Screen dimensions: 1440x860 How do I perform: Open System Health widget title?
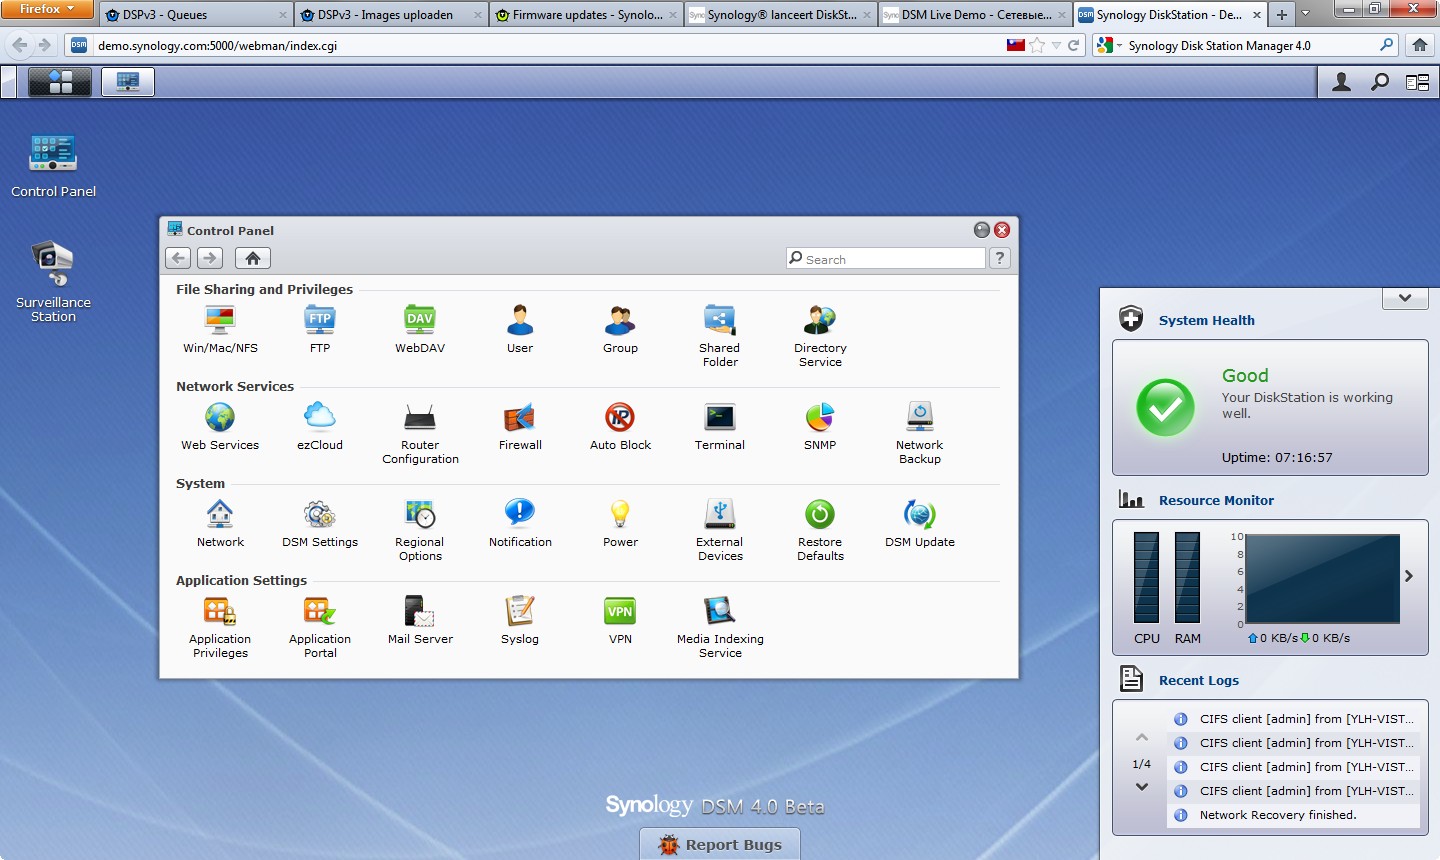tap(1206, 320)
